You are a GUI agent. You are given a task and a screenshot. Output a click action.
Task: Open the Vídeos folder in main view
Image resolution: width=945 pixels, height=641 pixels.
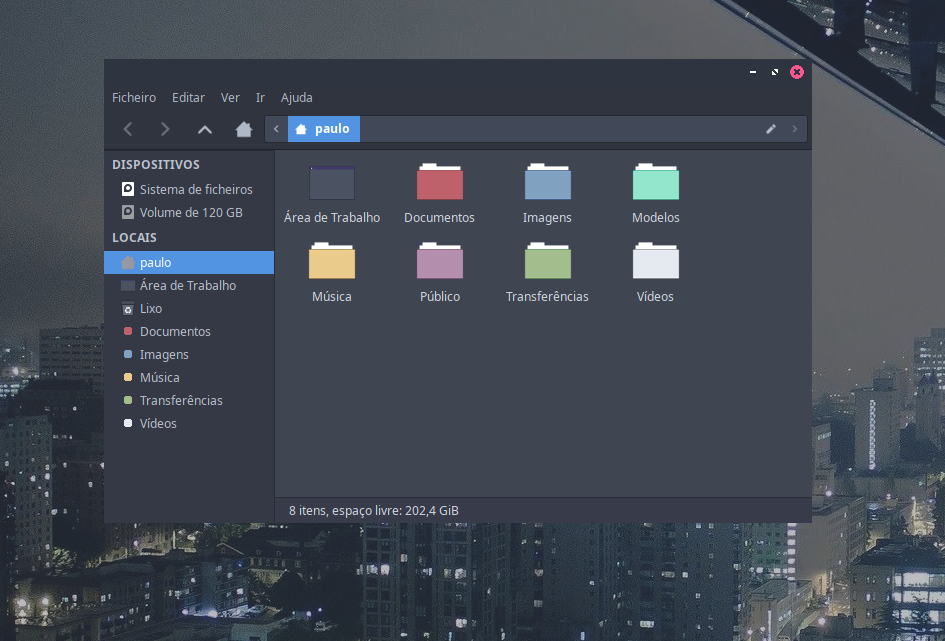[655, 262]
